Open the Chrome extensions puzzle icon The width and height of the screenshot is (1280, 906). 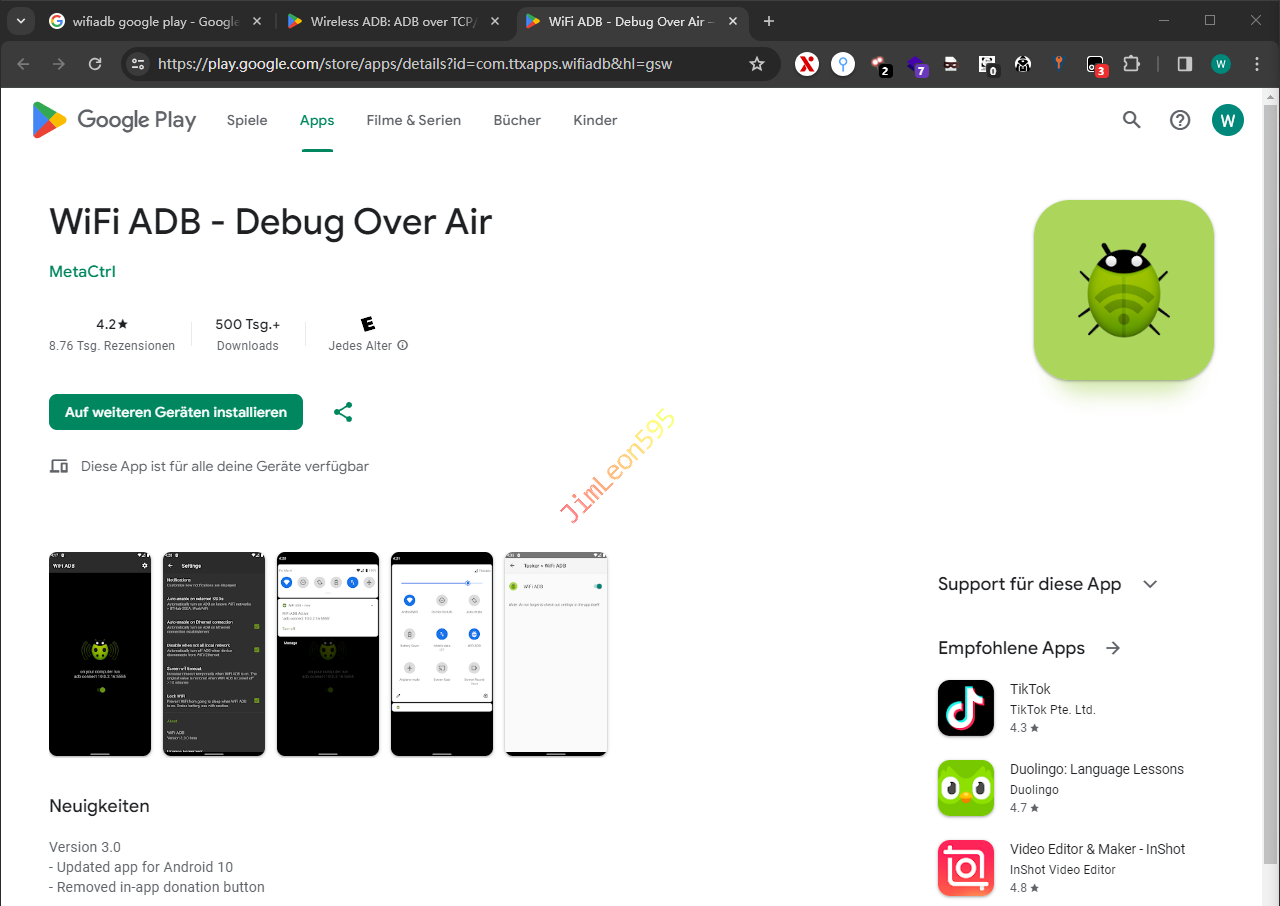(1131, 64)
